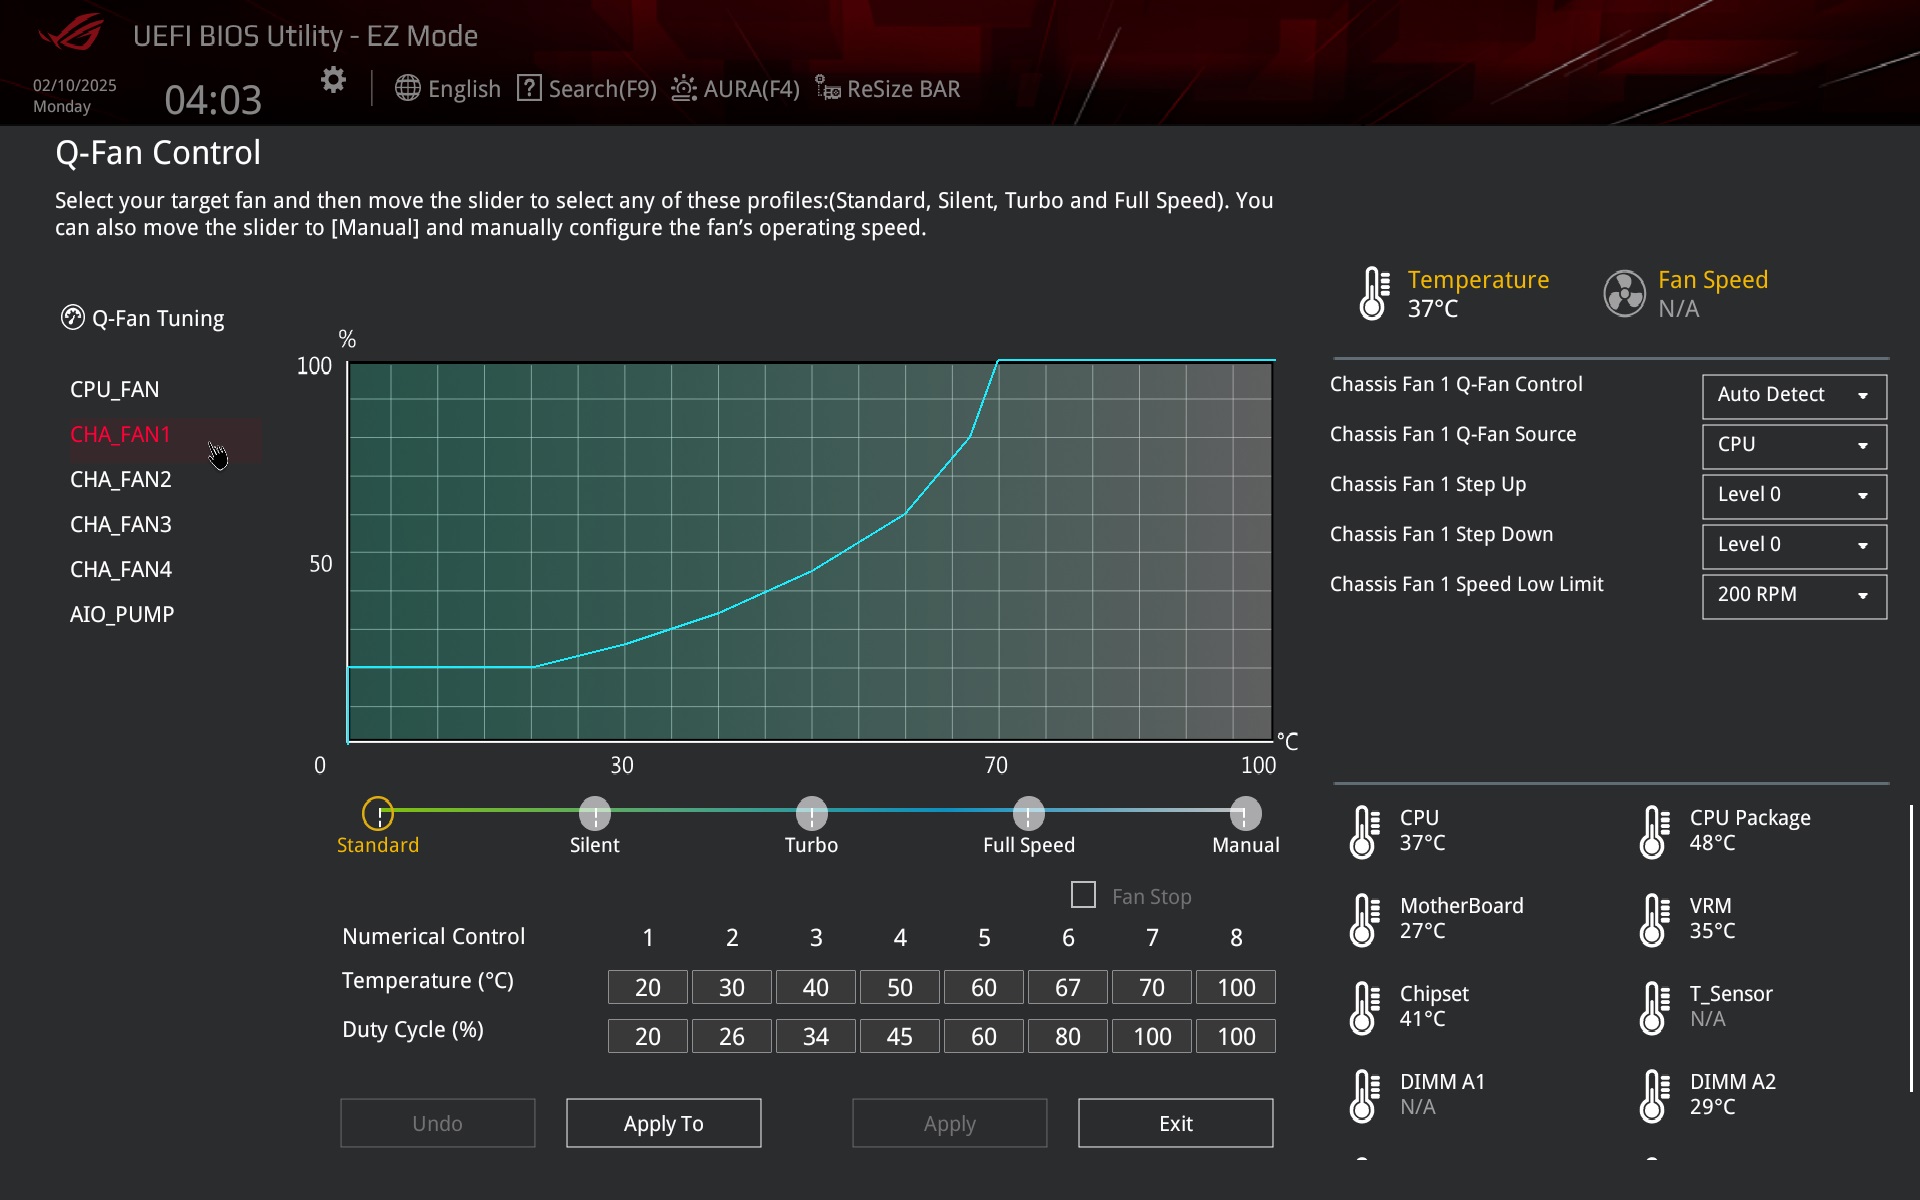This screenshot has width=1920, height=1200.
Task: Click the settings gear icon in header
Action: [x=333, y=80]
